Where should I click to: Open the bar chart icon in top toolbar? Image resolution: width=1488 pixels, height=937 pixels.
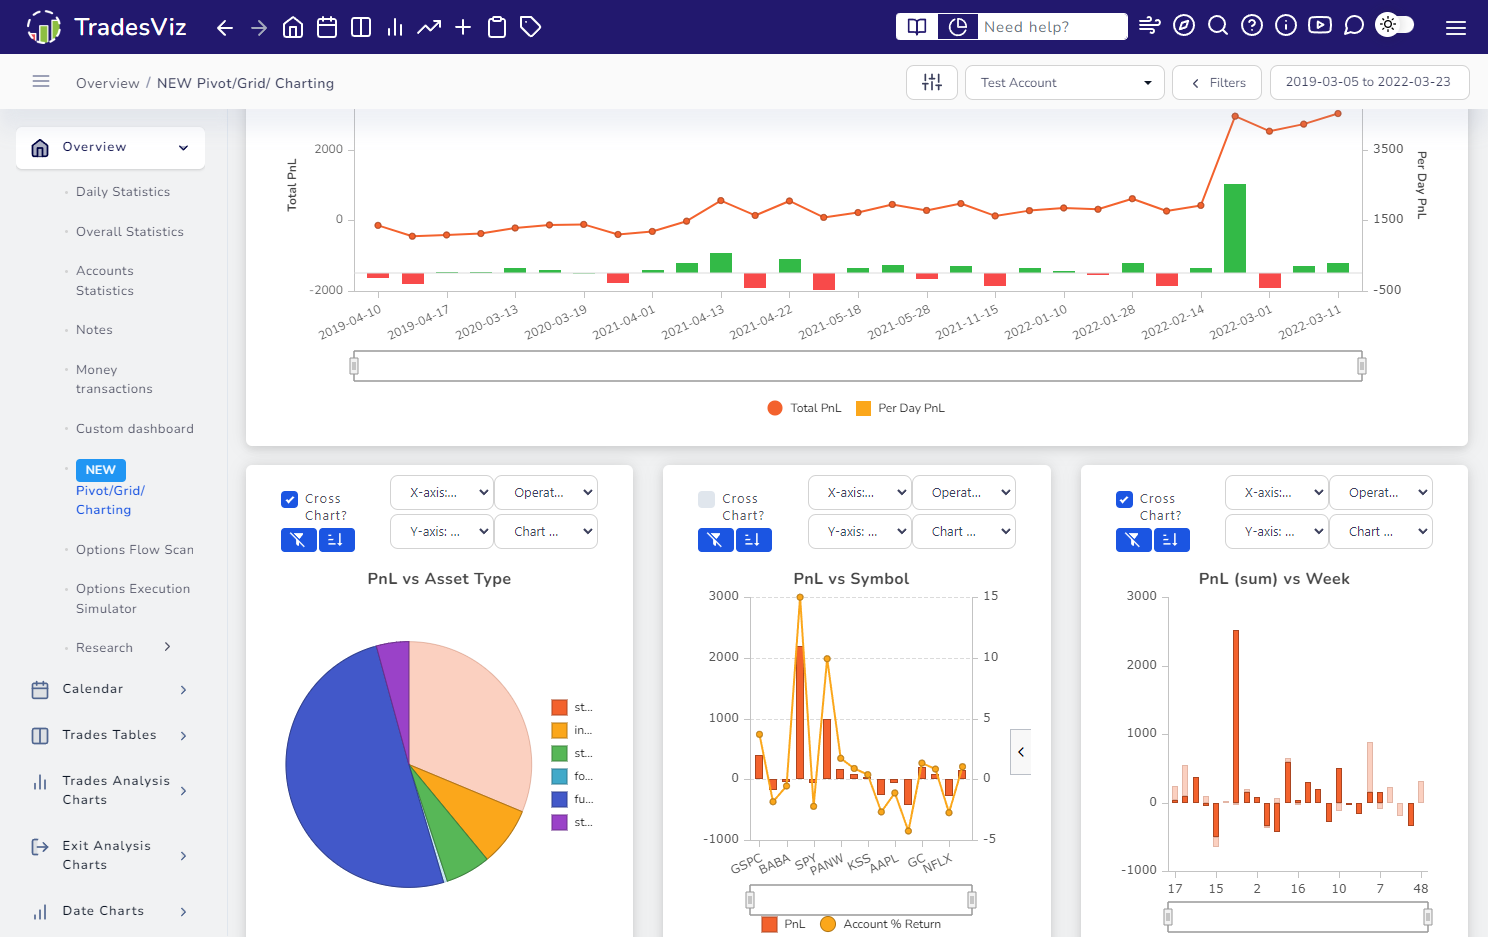[395, 27]
